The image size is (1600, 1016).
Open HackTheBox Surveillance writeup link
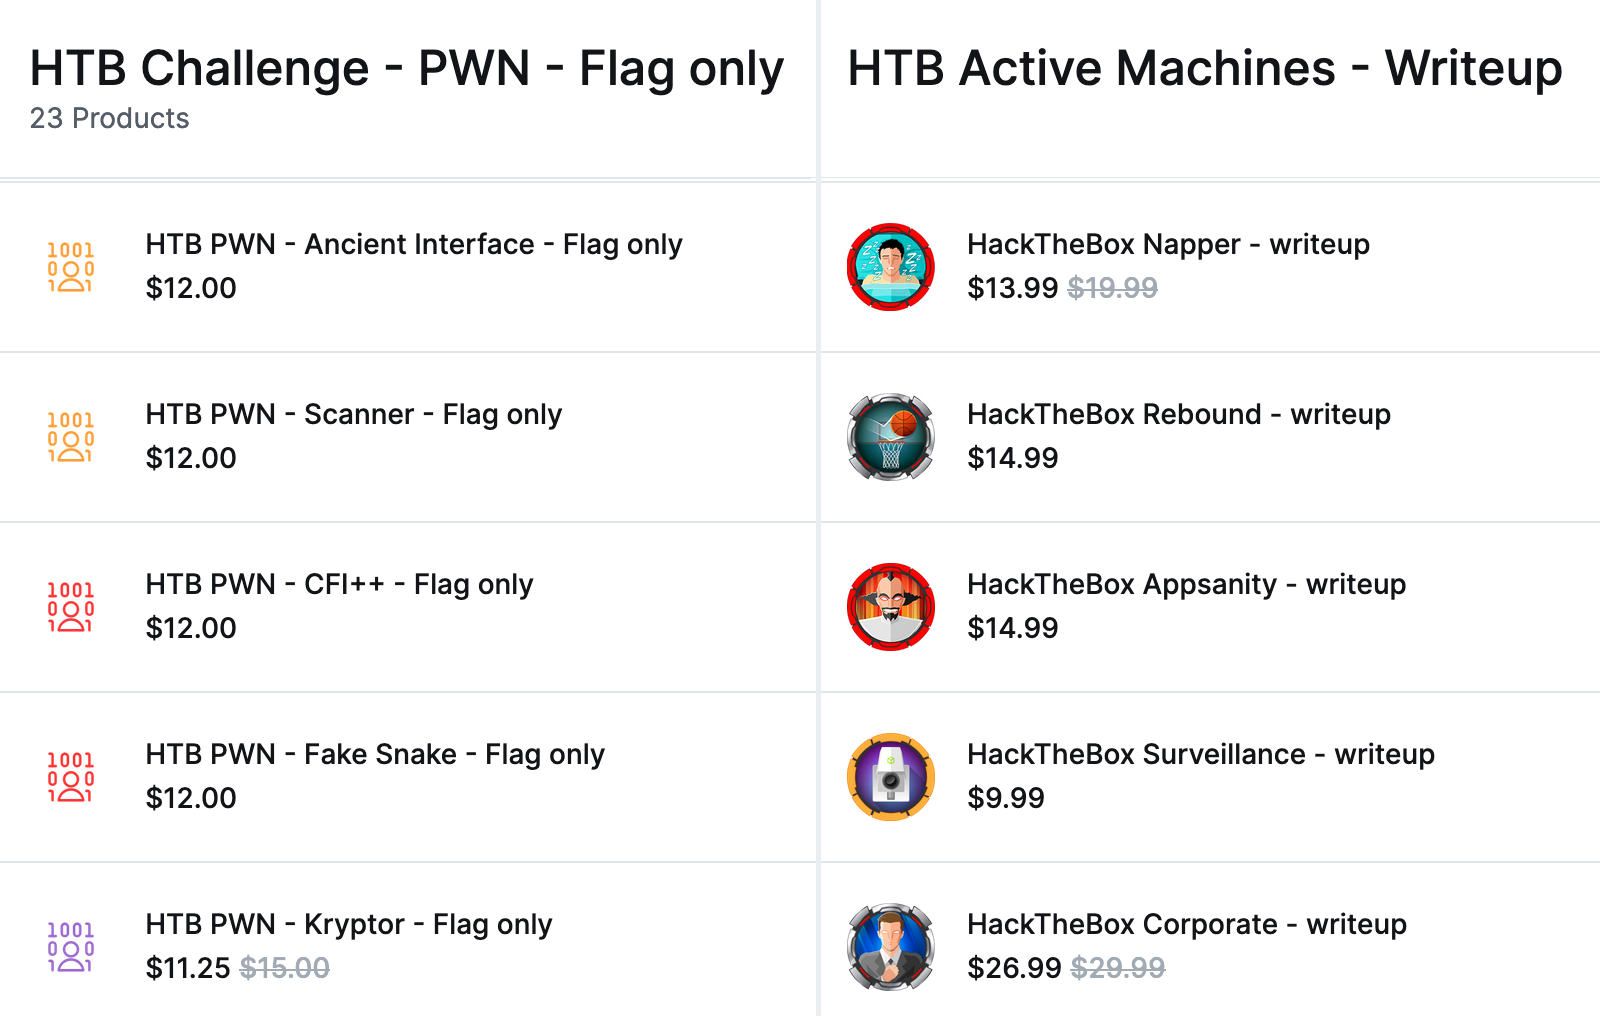coord(1200,755)
